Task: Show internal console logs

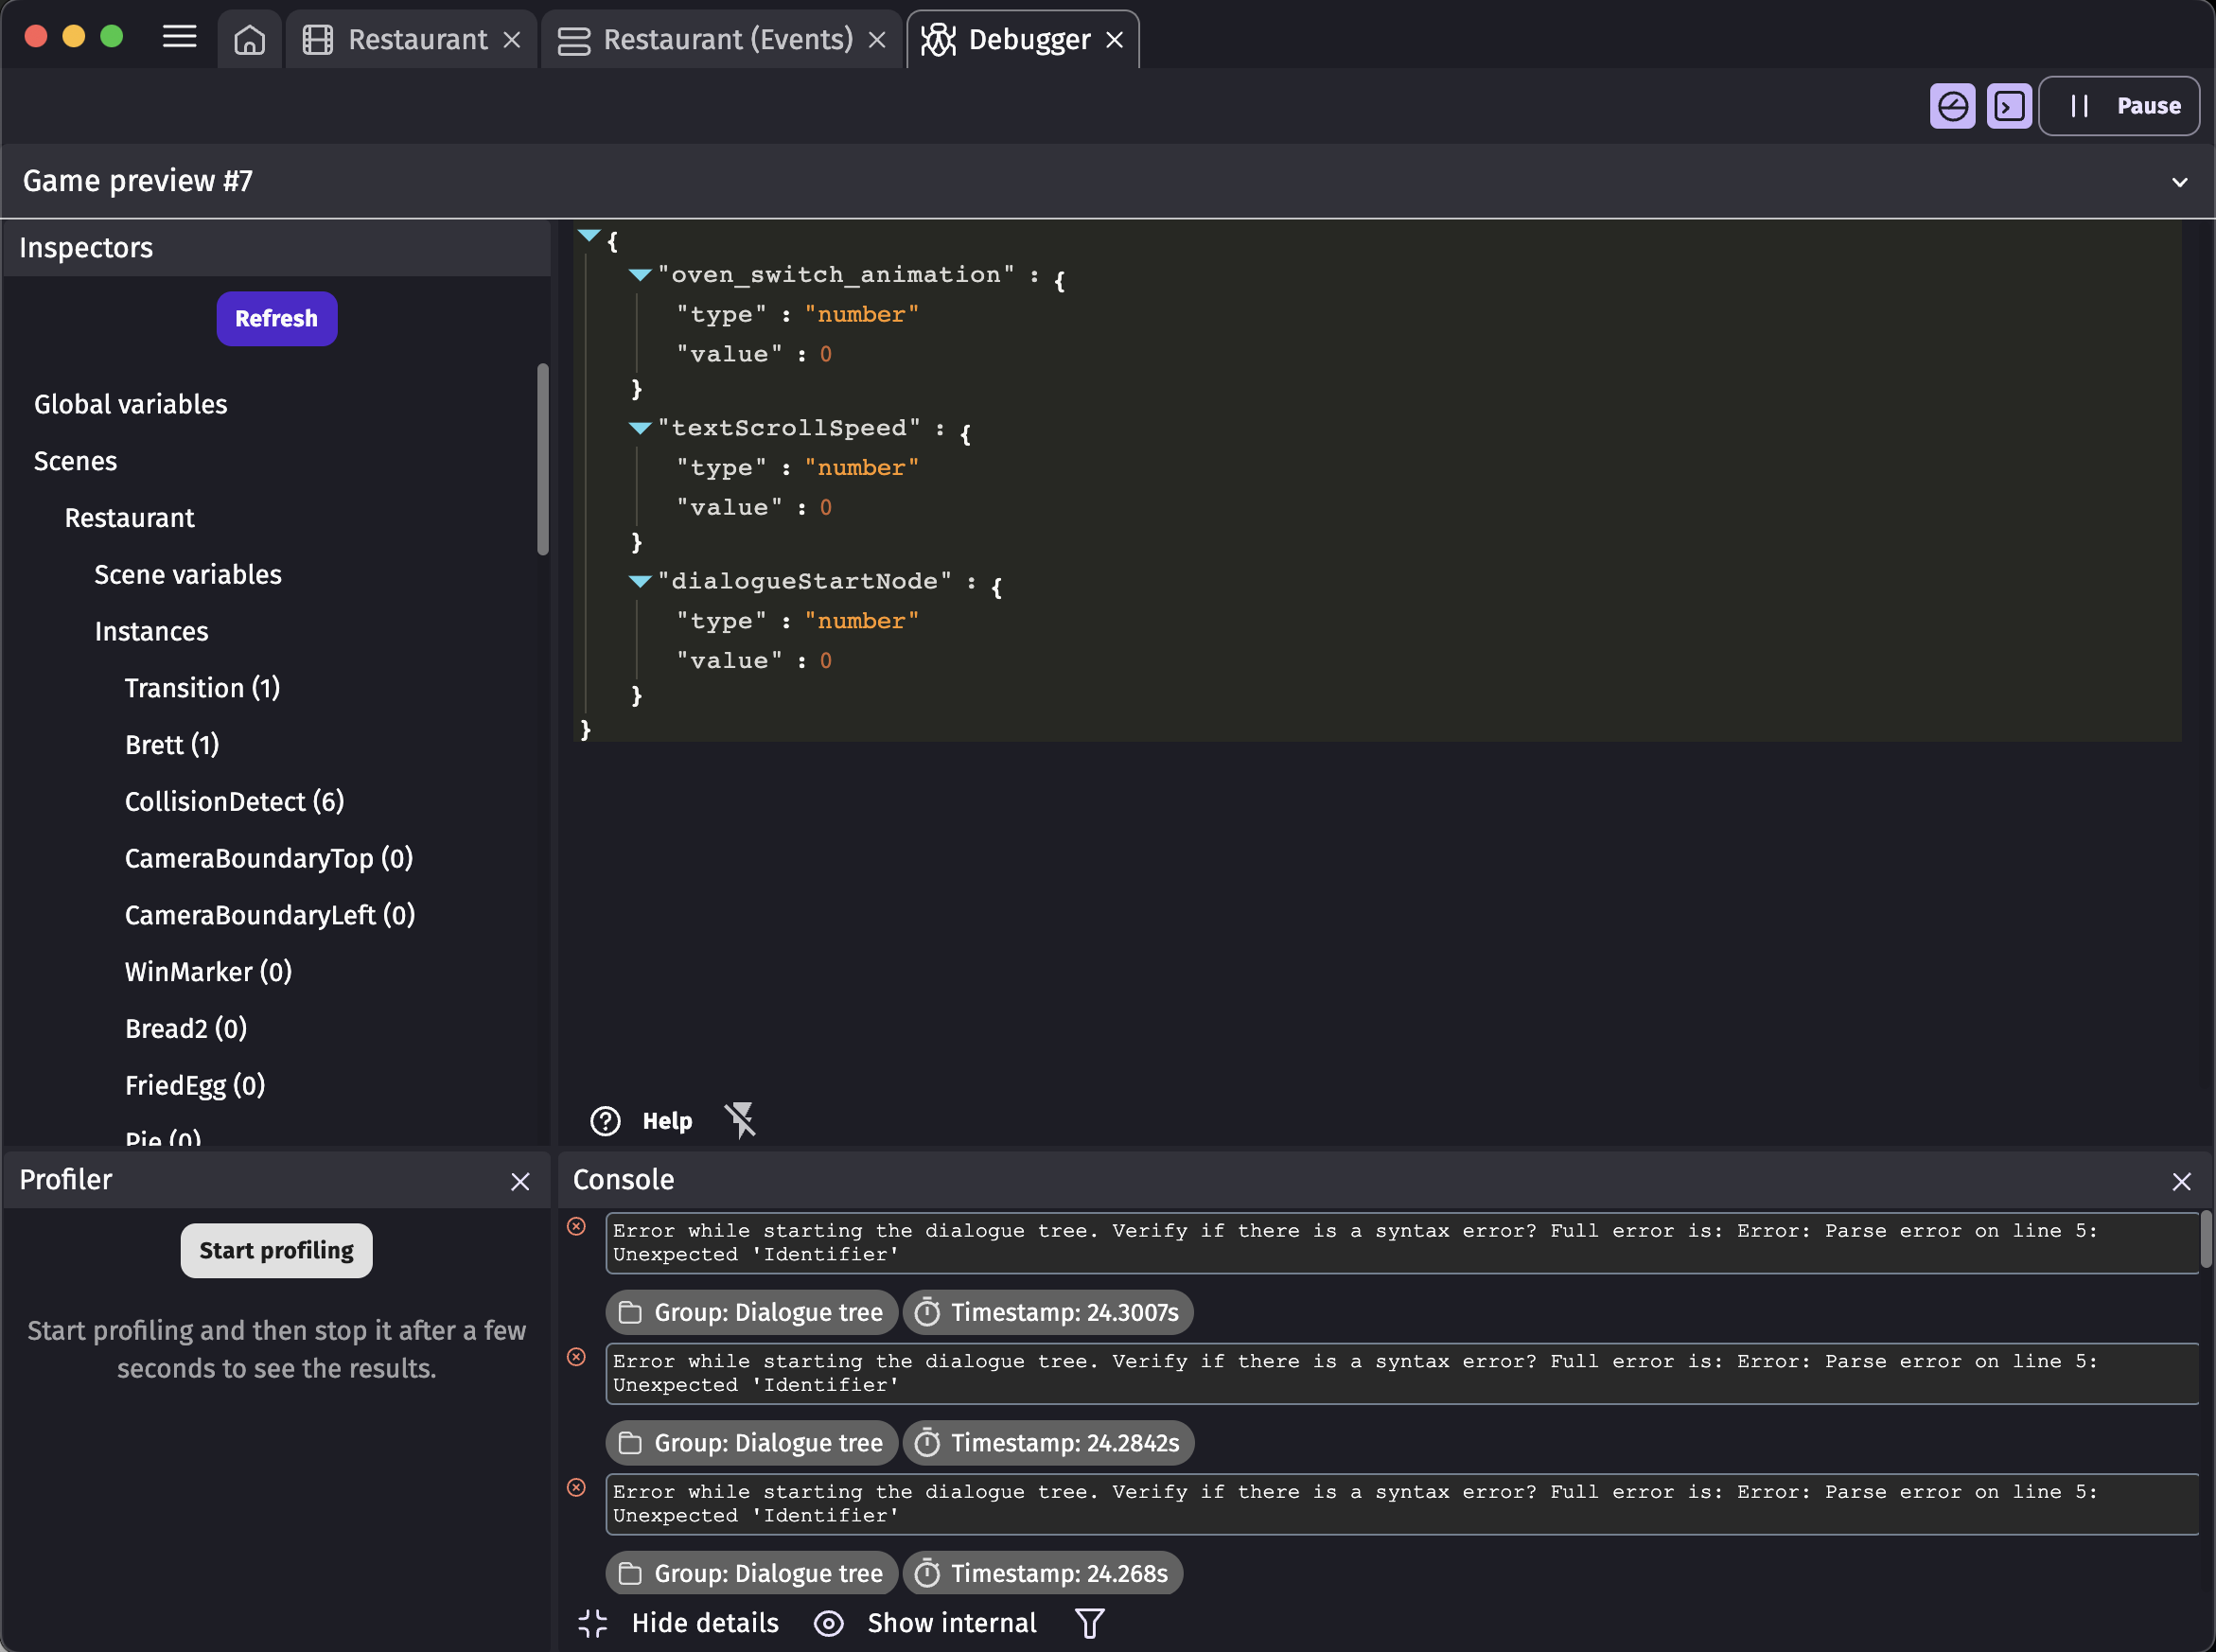Action: pyautogui.click(x=925, y=1623)
